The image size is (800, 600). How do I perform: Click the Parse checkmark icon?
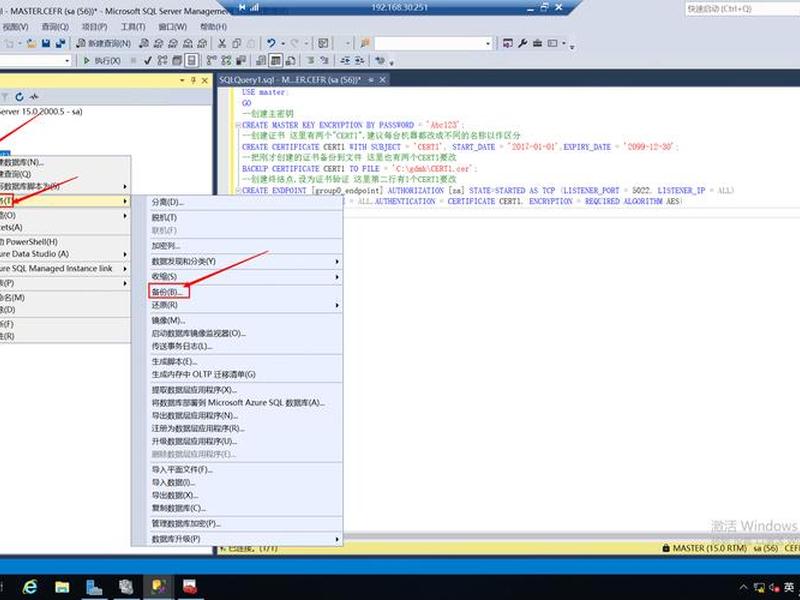(x=147, y=61)
